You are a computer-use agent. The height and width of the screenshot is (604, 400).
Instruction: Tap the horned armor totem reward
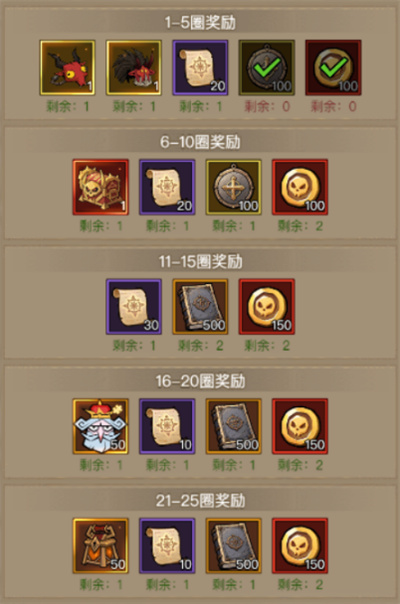pos(101,546)
